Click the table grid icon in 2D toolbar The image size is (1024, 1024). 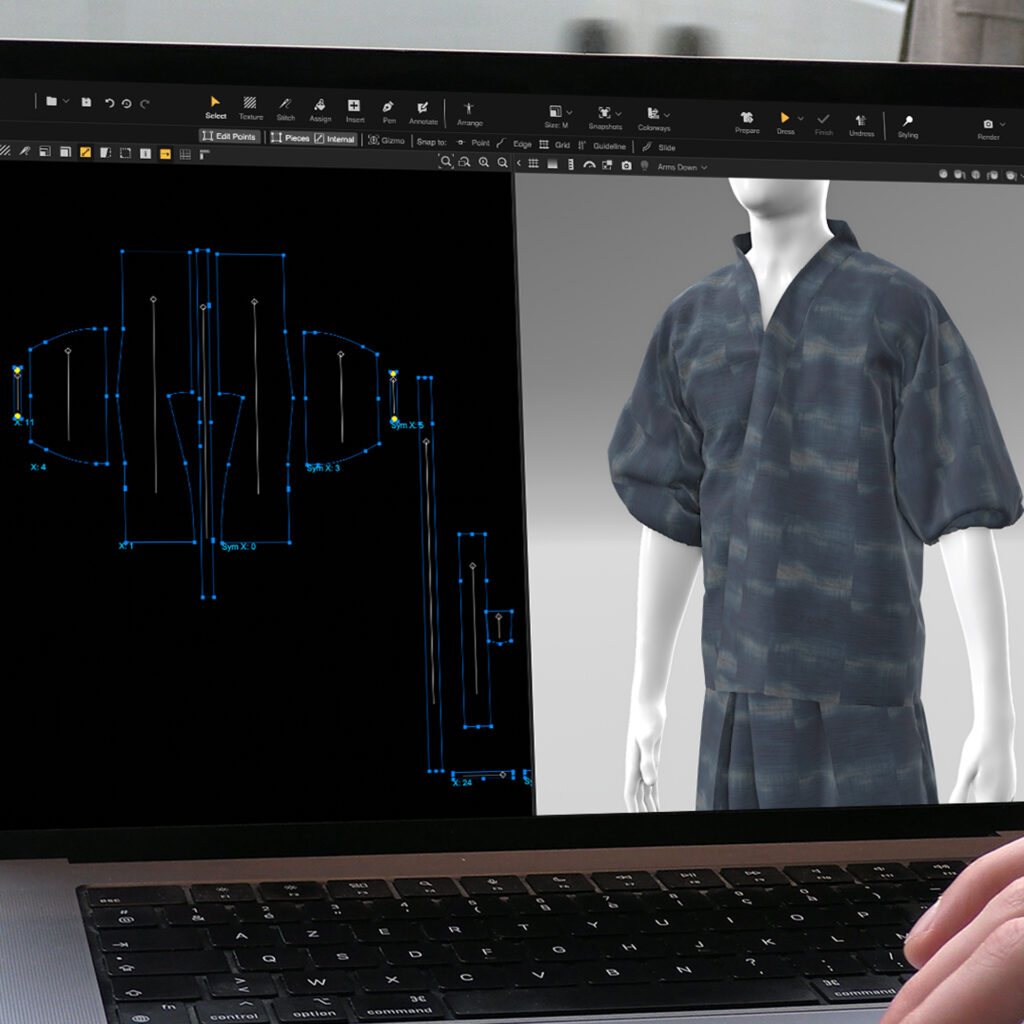coord(185,154)
